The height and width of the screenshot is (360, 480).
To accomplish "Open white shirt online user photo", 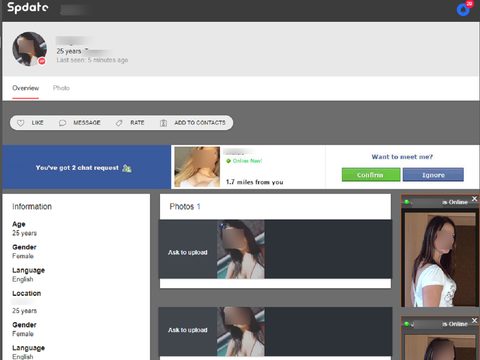I will coord(440,259).
